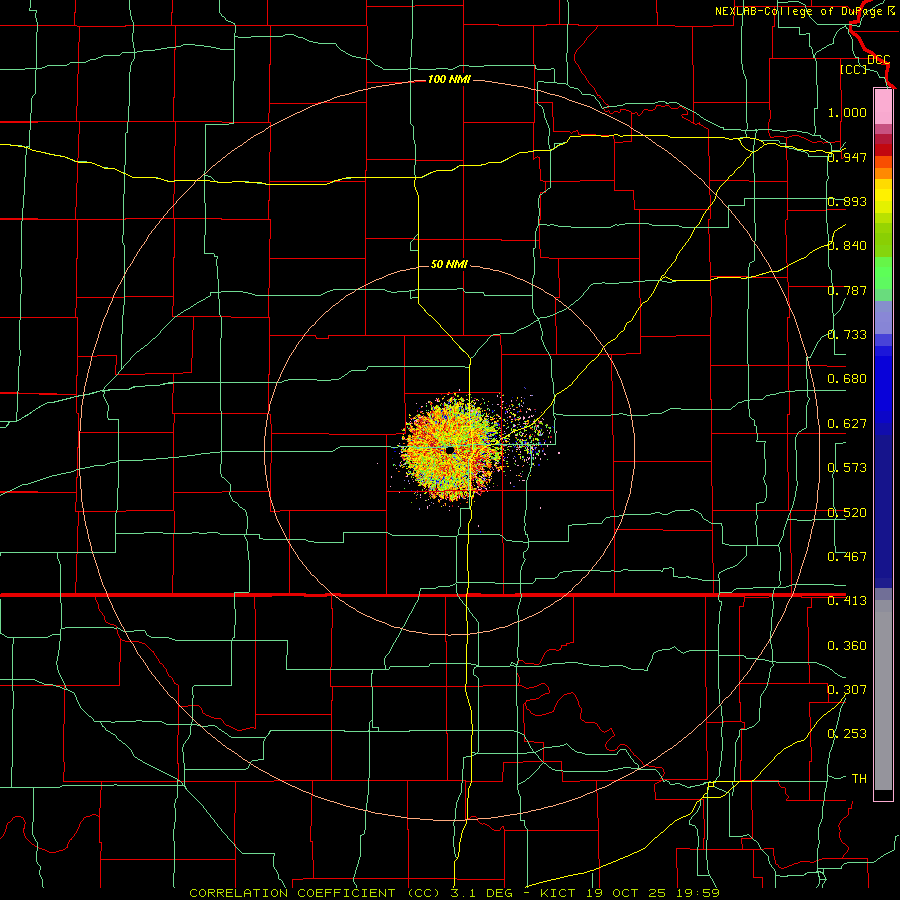Click the TH threshold label on the legend
The image size is (900, 900).
click(x=859, y=779)
